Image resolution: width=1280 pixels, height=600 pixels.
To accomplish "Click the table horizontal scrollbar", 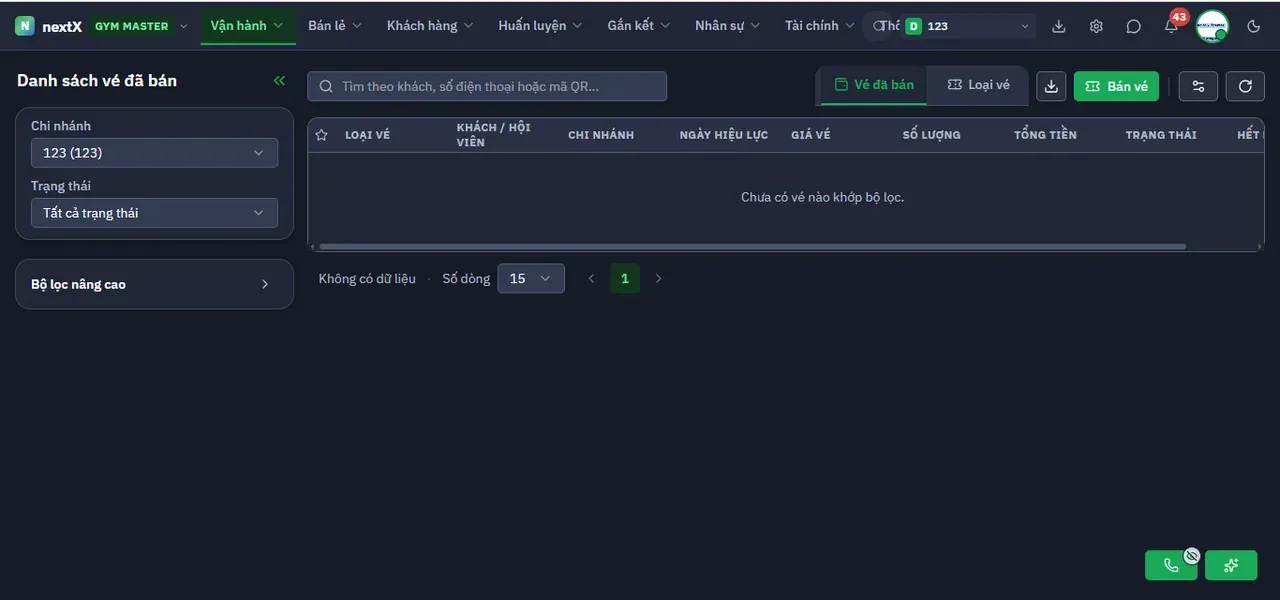I will pos(752,246).
